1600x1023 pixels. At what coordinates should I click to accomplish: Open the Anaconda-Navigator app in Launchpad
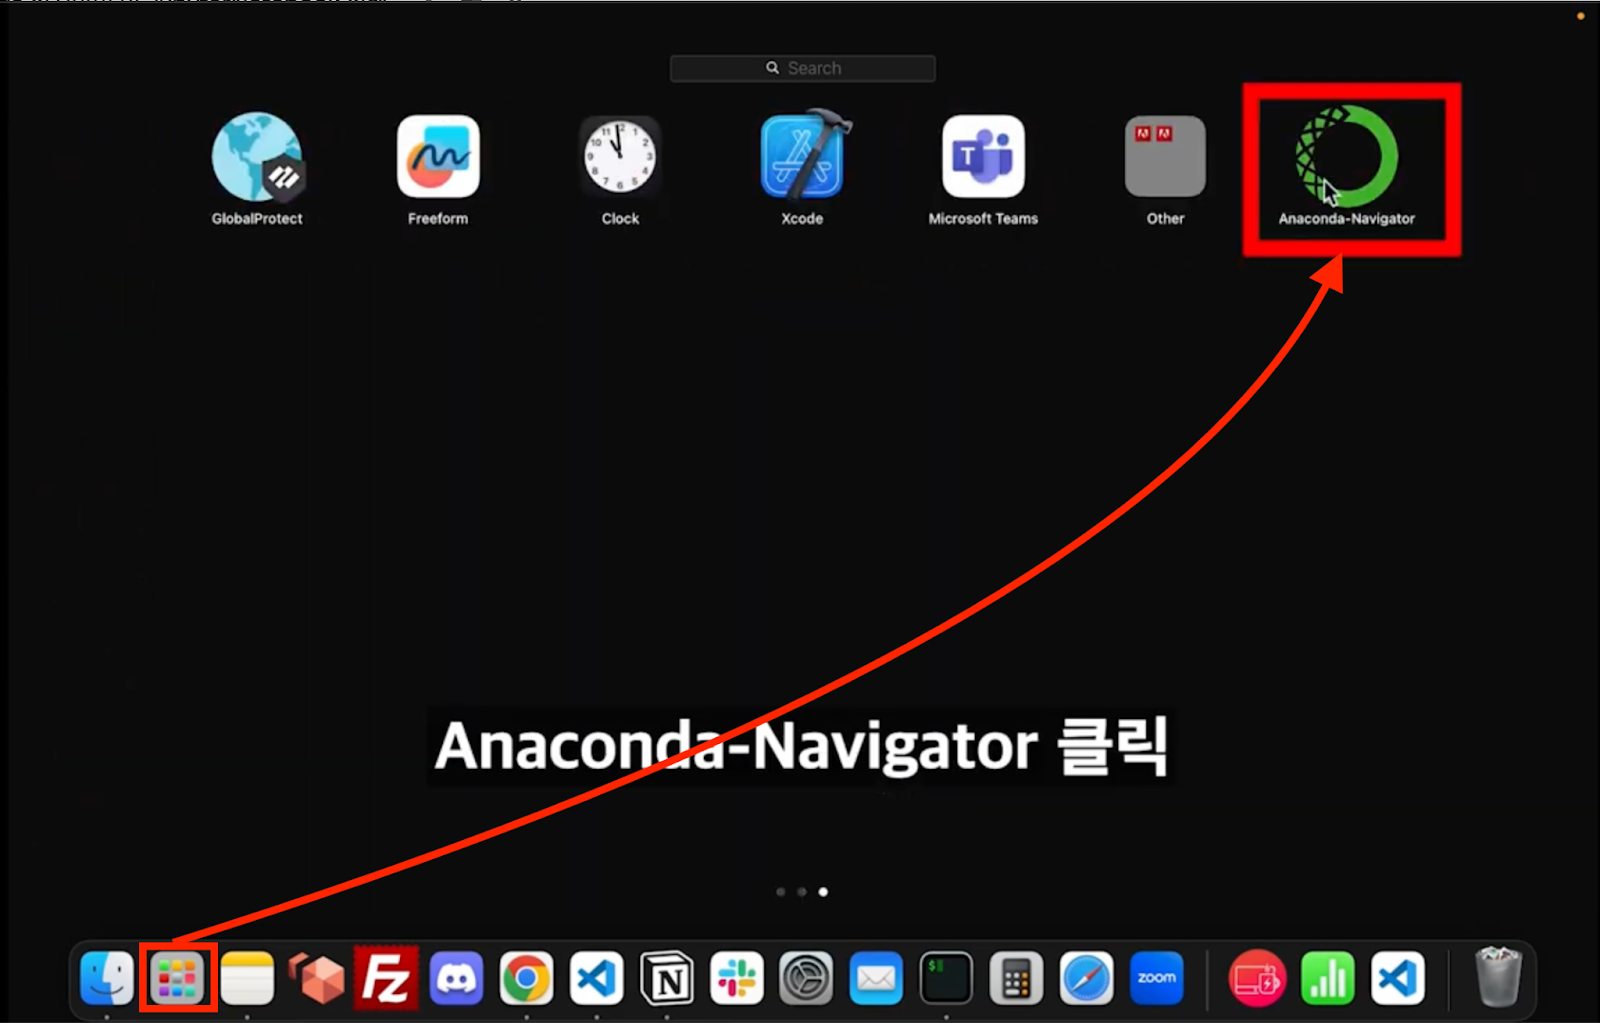coord(1347,157)
